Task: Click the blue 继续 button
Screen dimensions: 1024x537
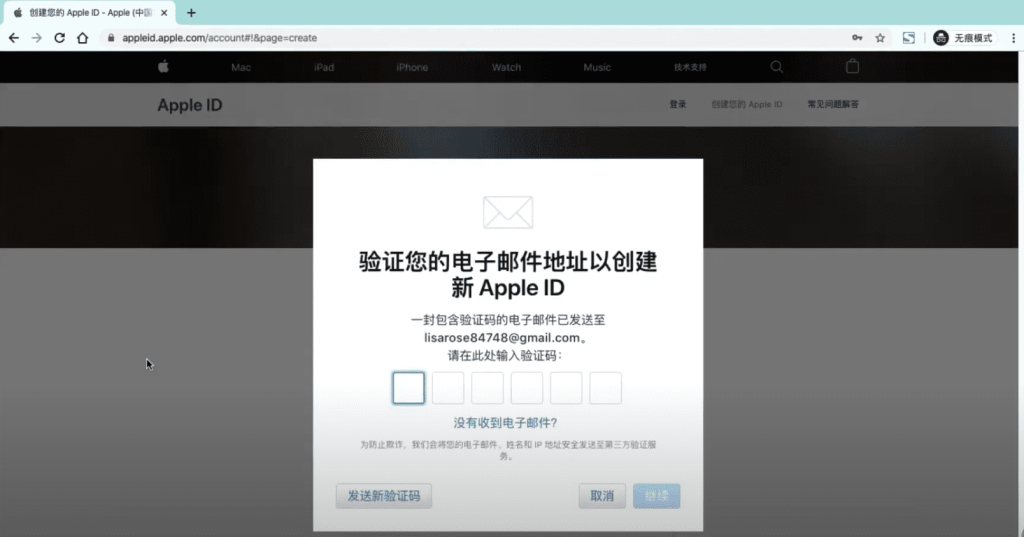Action: click(x=656, y=496)
